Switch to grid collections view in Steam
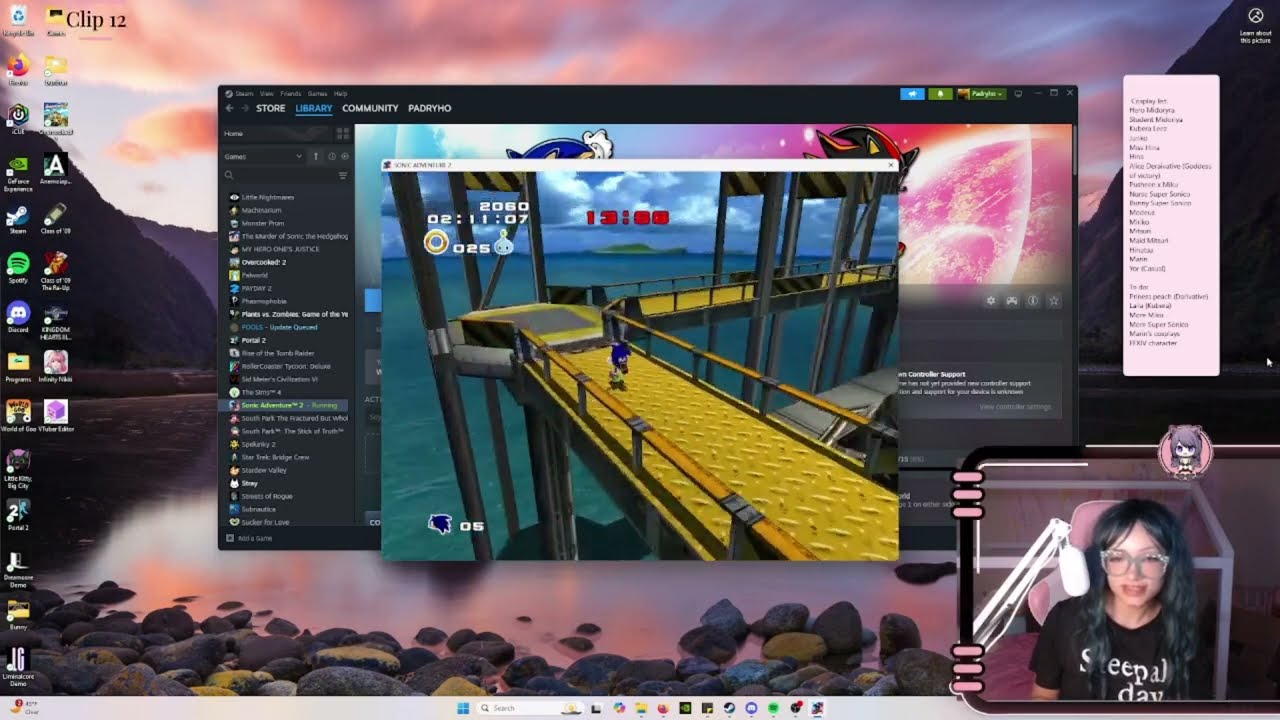The image size is (1280, 720). pyautogui.click(x=342, y=133)
